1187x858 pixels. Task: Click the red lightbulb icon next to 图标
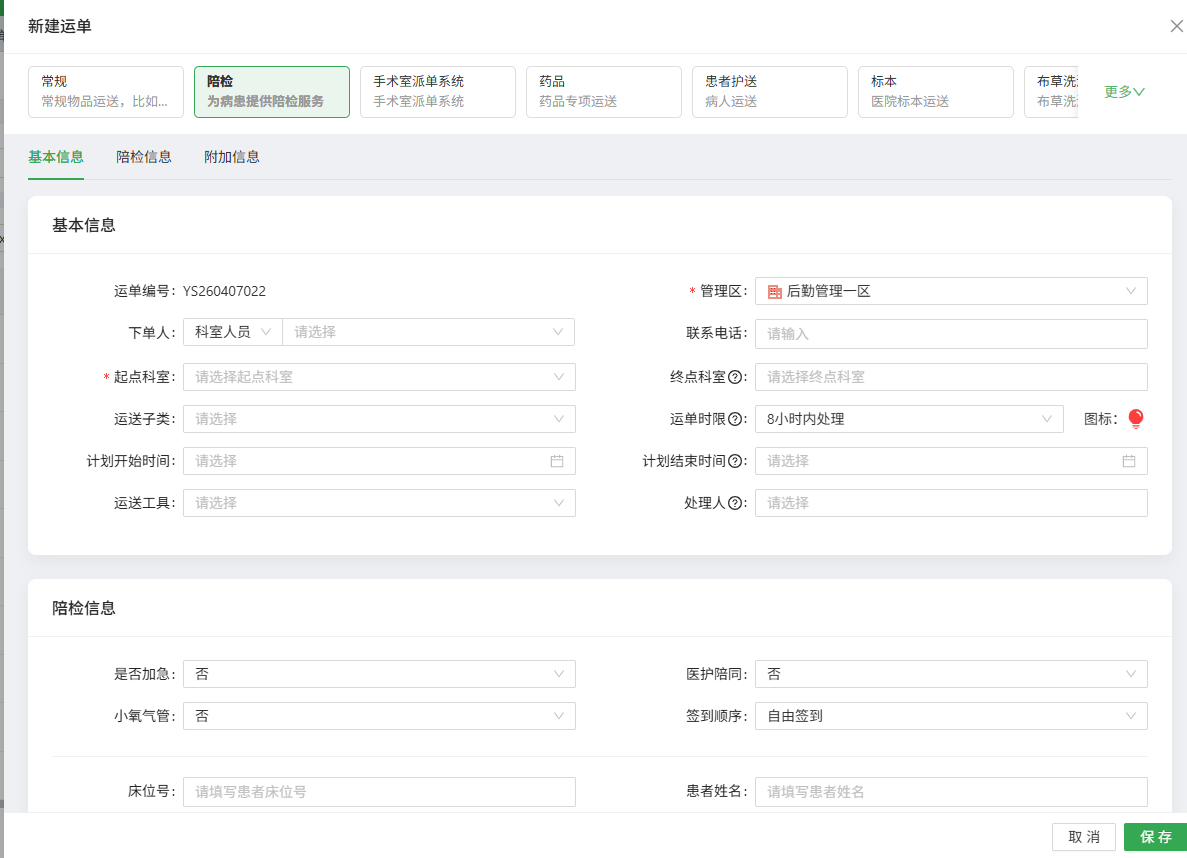click(1135, 419)
